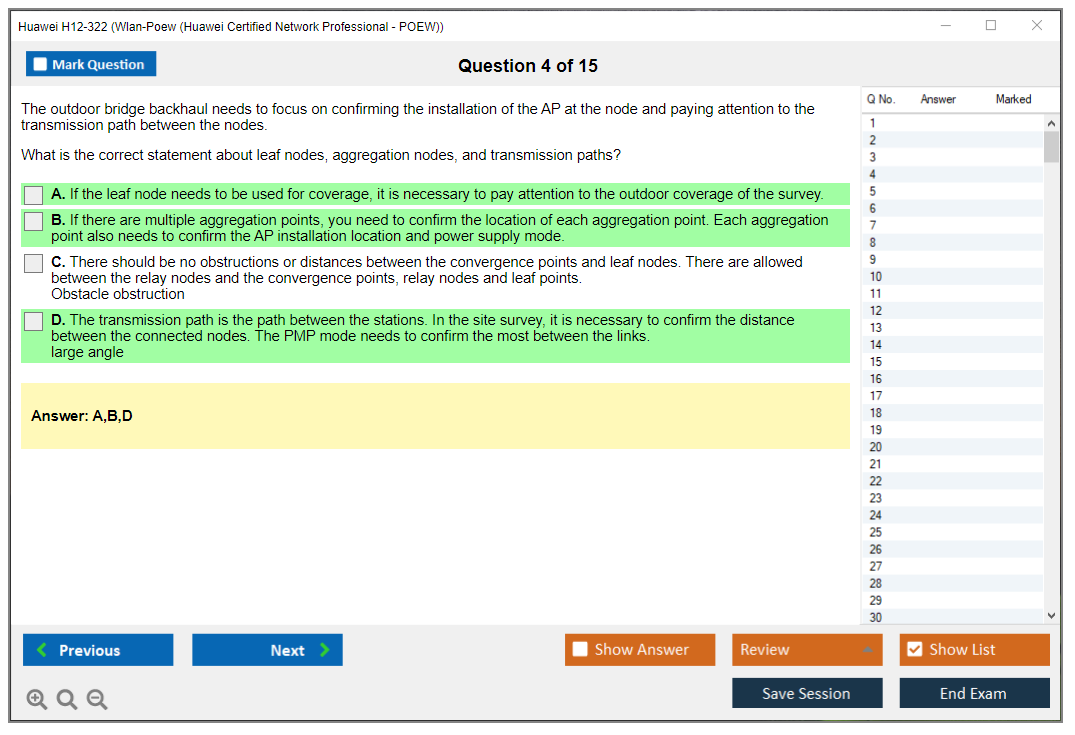The image size is (1075, 735).
Task: Click the zoom out magnifier icon
Action: click(97, 700)
